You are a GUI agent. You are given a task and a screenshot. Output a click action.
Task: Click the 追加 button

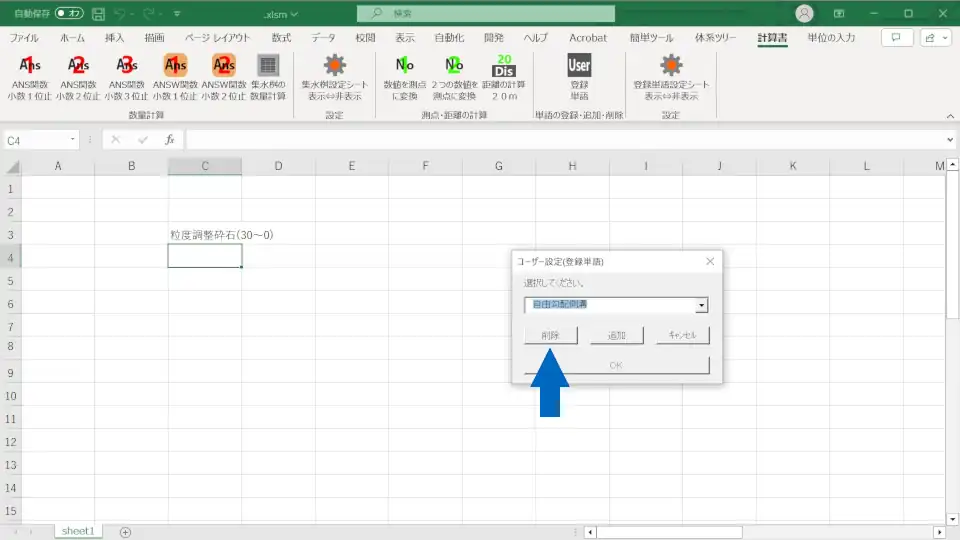click(x=616, y=336)
